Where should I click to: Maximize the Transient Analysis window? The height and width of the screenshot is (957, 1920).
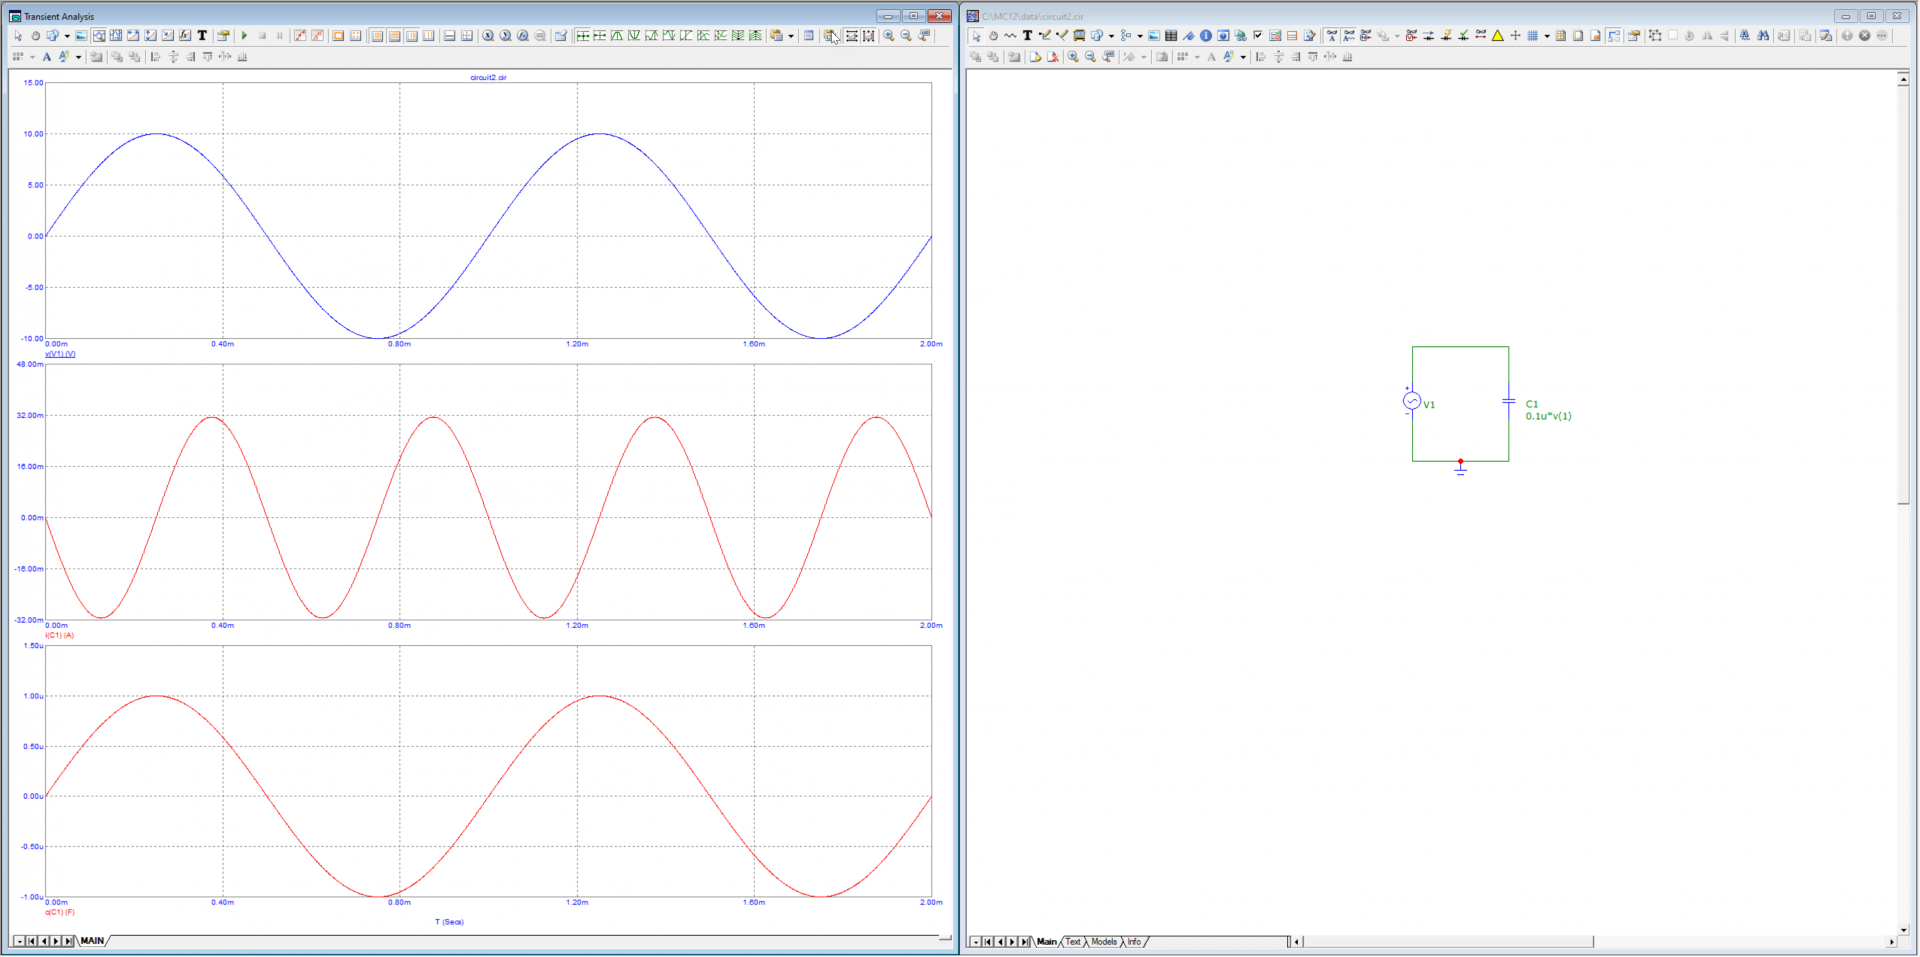913,16
